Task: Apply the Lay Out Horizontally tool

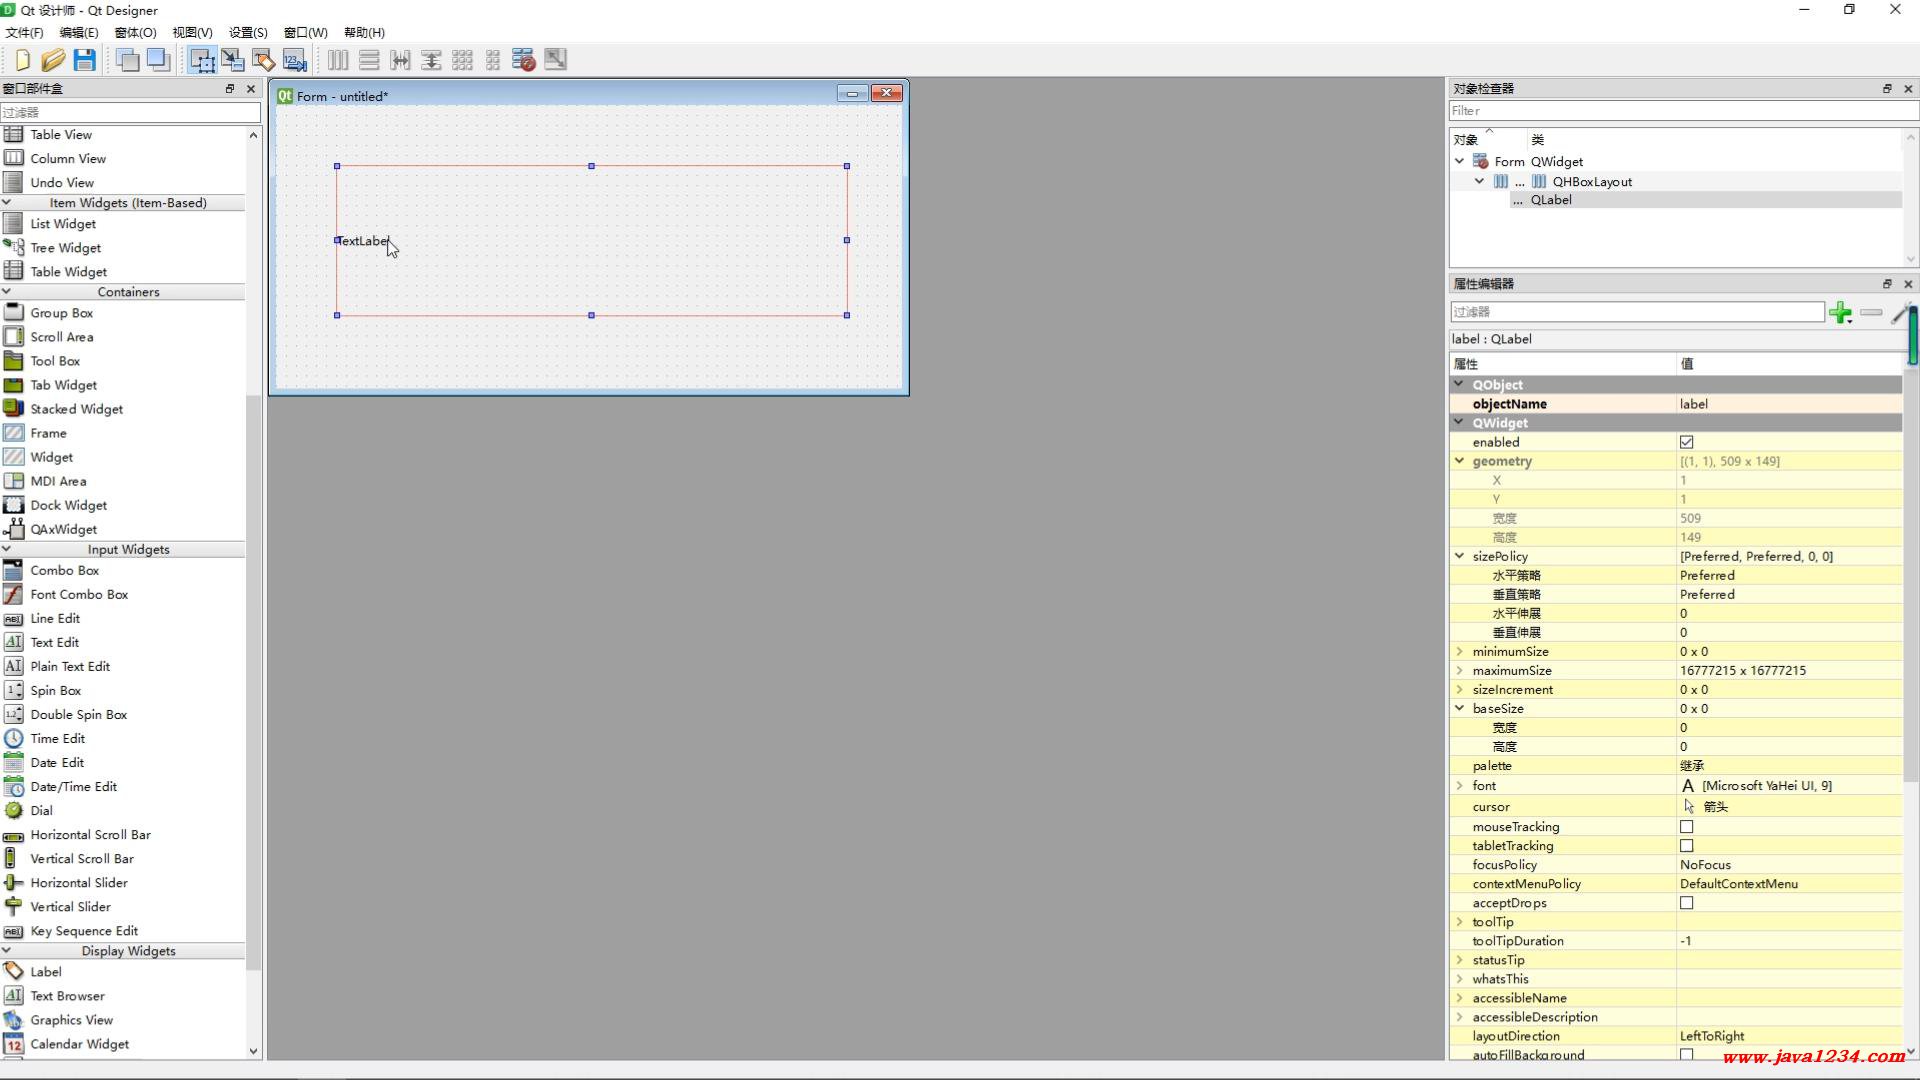Action: coord(338,60)
